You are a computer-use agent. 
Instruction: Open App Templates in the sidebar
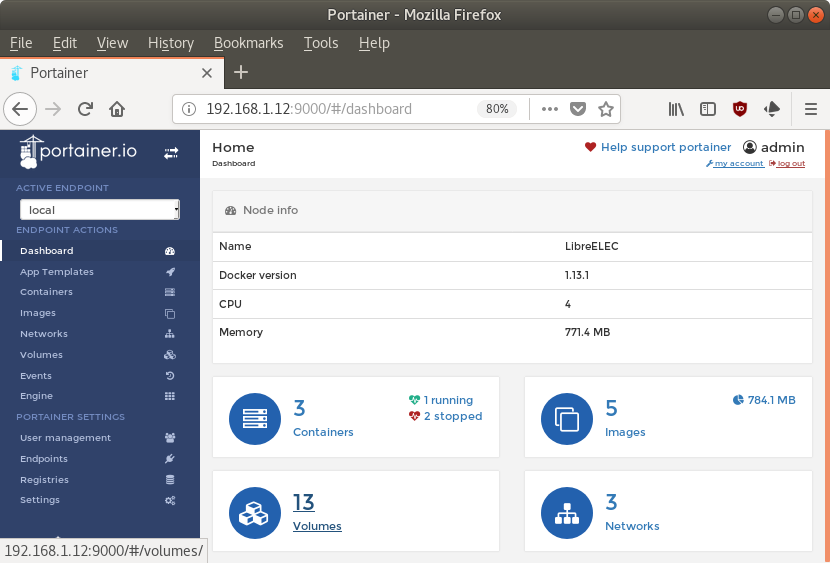(100, 272)
